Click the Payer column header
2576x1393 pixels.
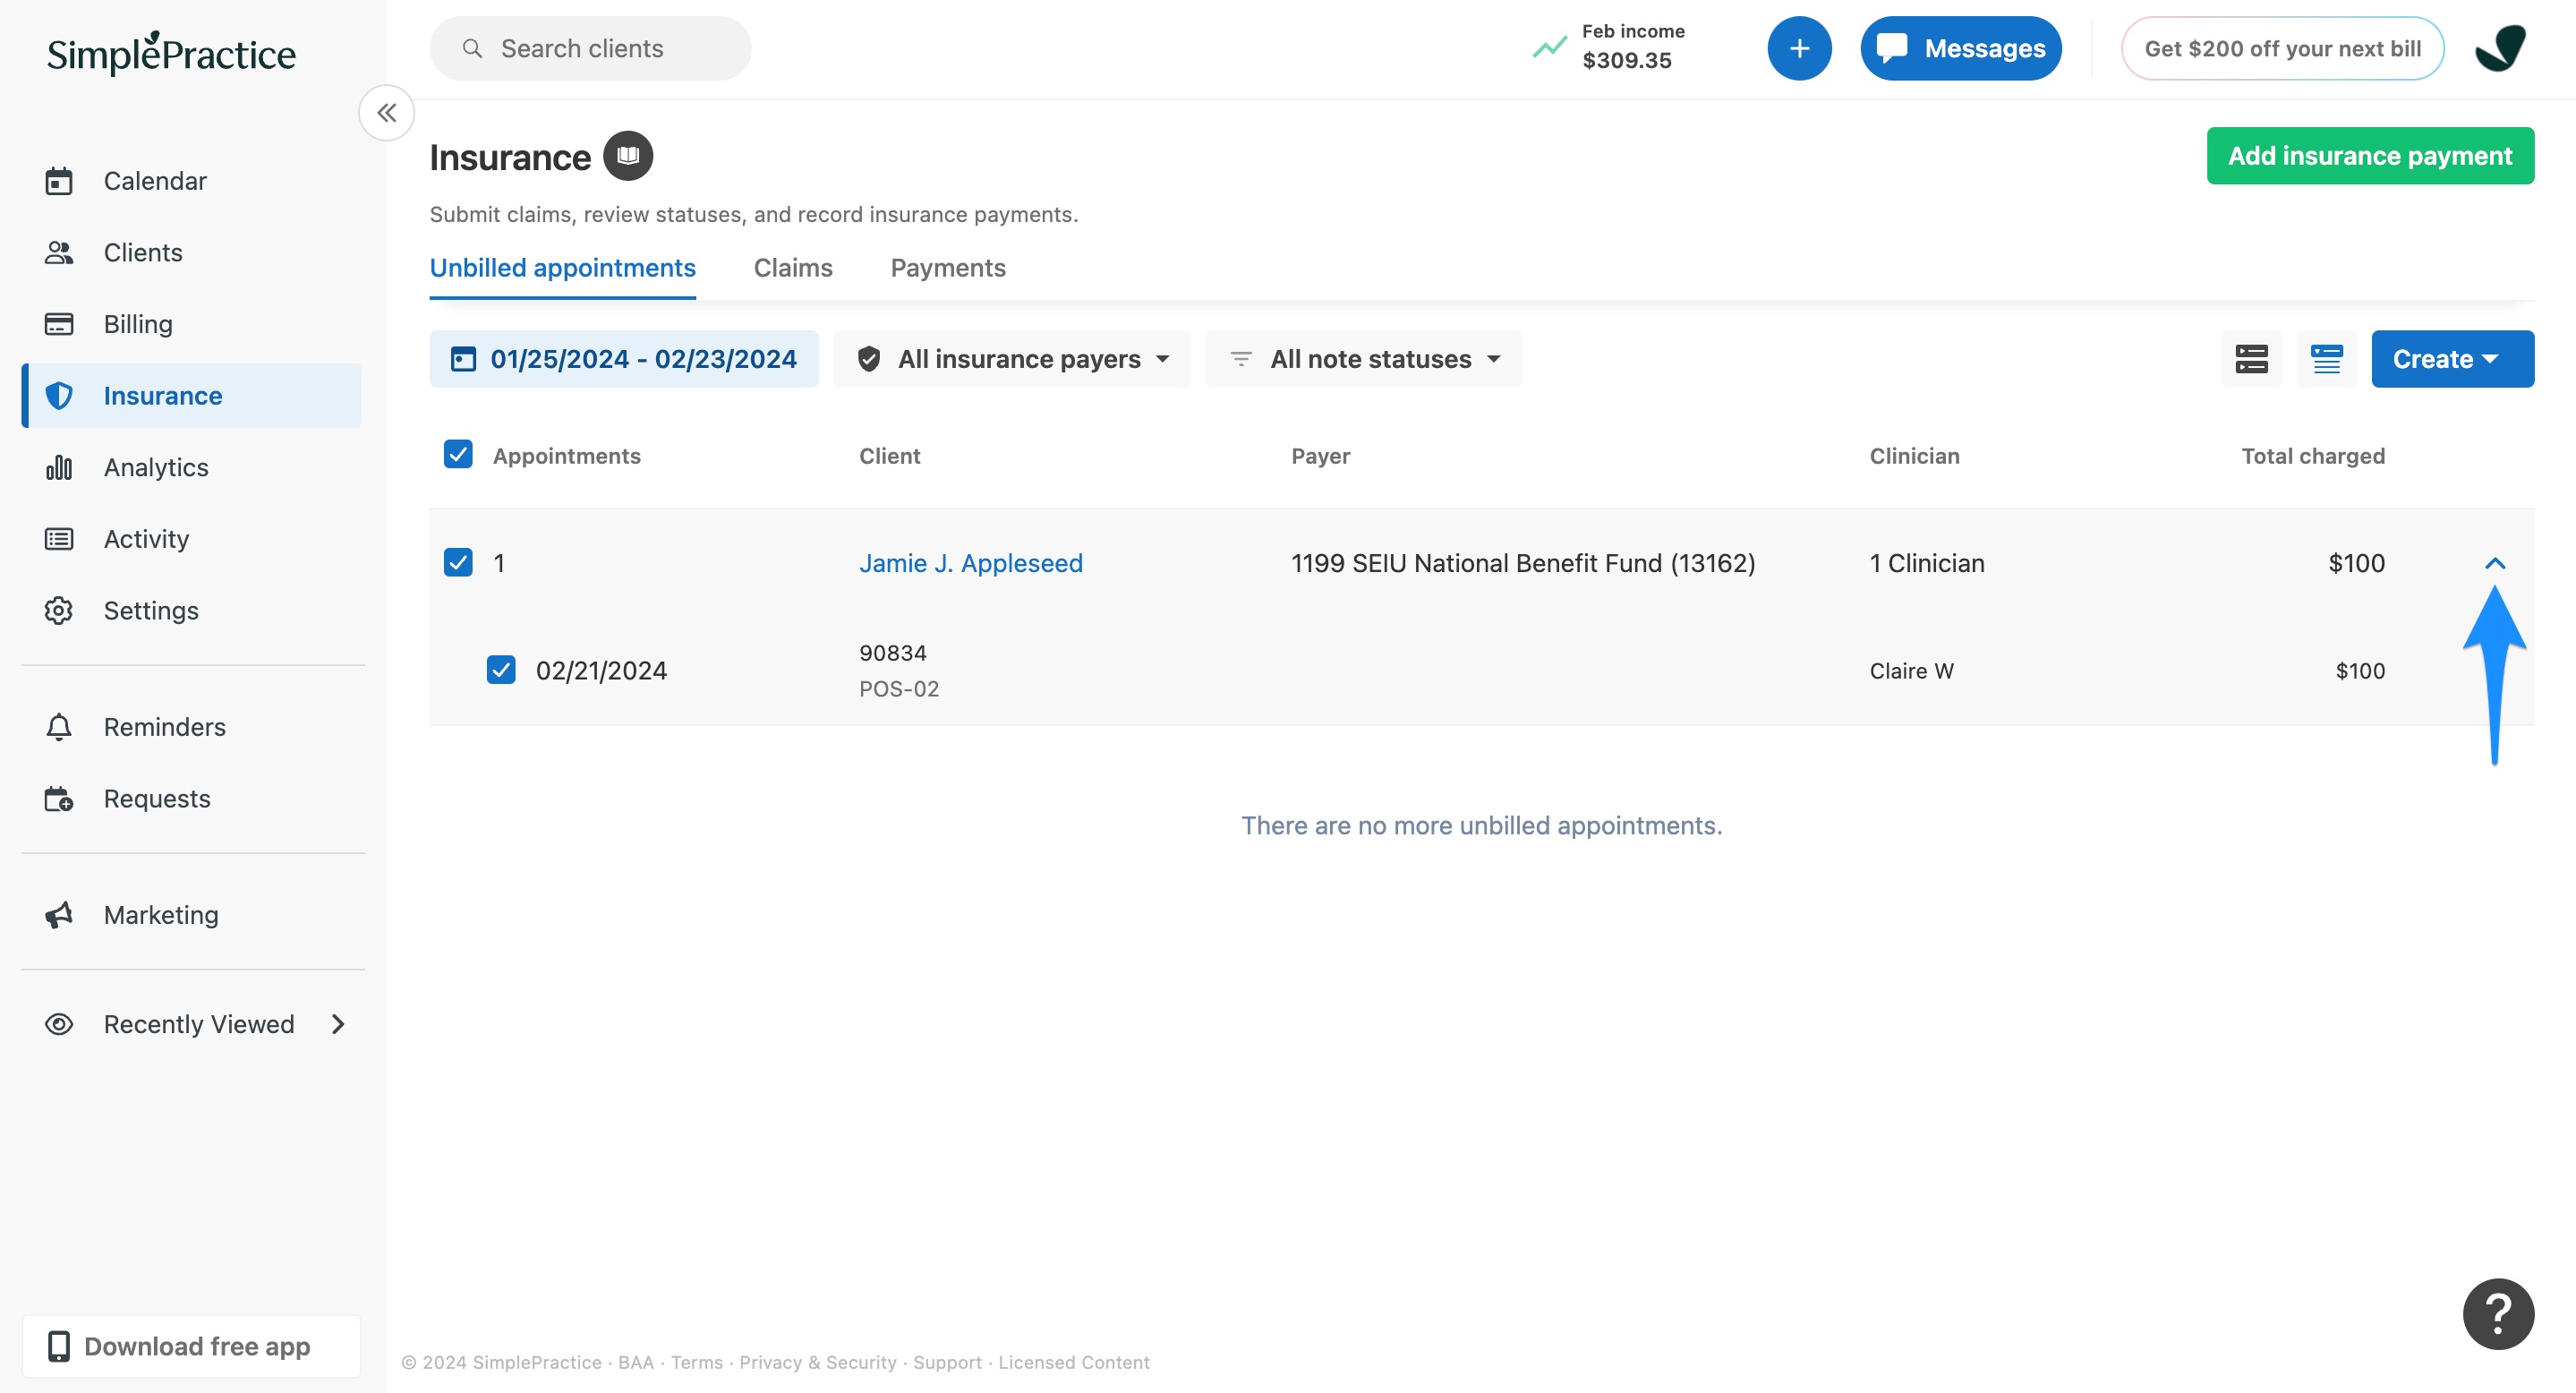coord(1320,456)
